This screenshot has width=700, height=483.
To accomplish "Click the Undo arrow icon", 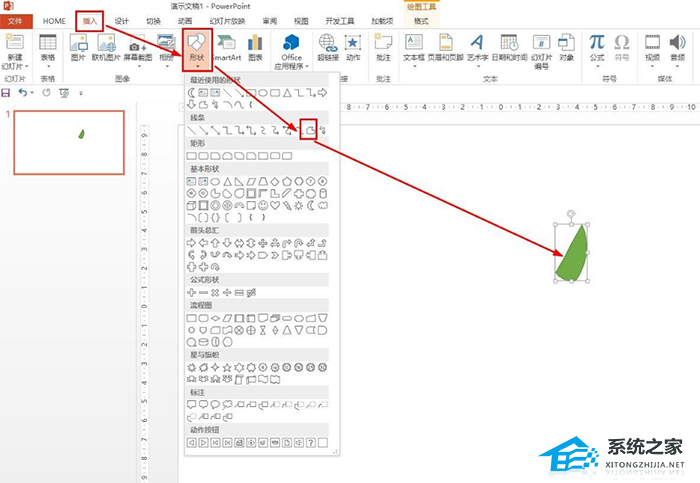I will [x=22, y=92].
